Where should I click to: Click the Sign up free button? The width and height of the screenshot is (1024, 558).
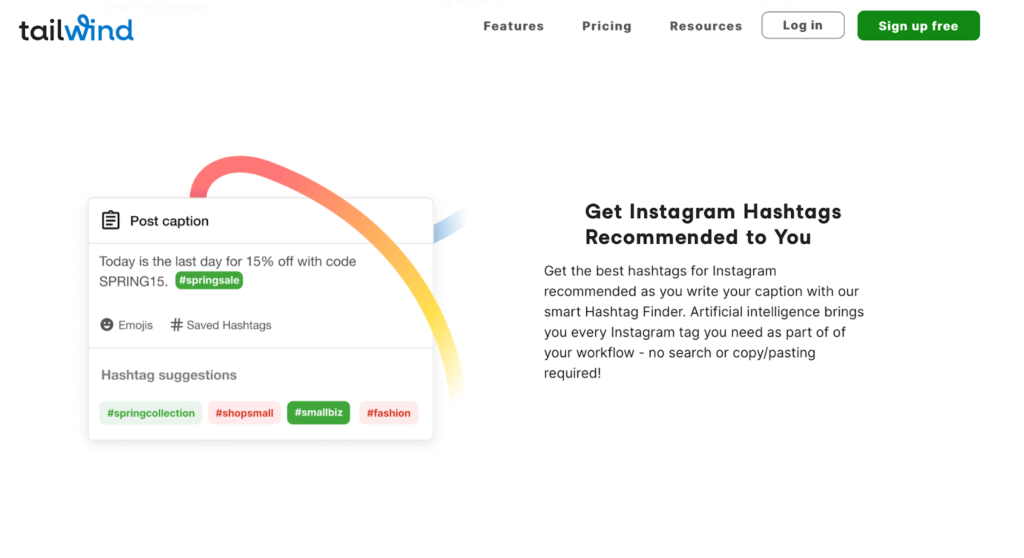[918, 26]
